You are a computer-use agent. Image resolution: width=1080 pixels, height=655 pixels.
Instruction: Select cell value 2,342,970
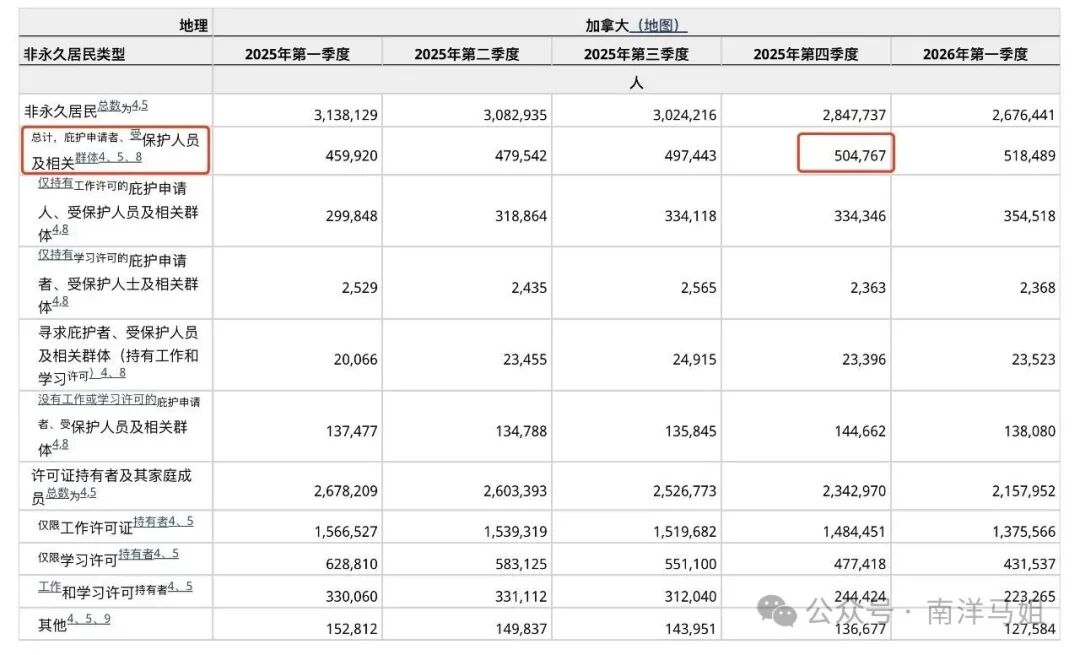pos(854,491)
